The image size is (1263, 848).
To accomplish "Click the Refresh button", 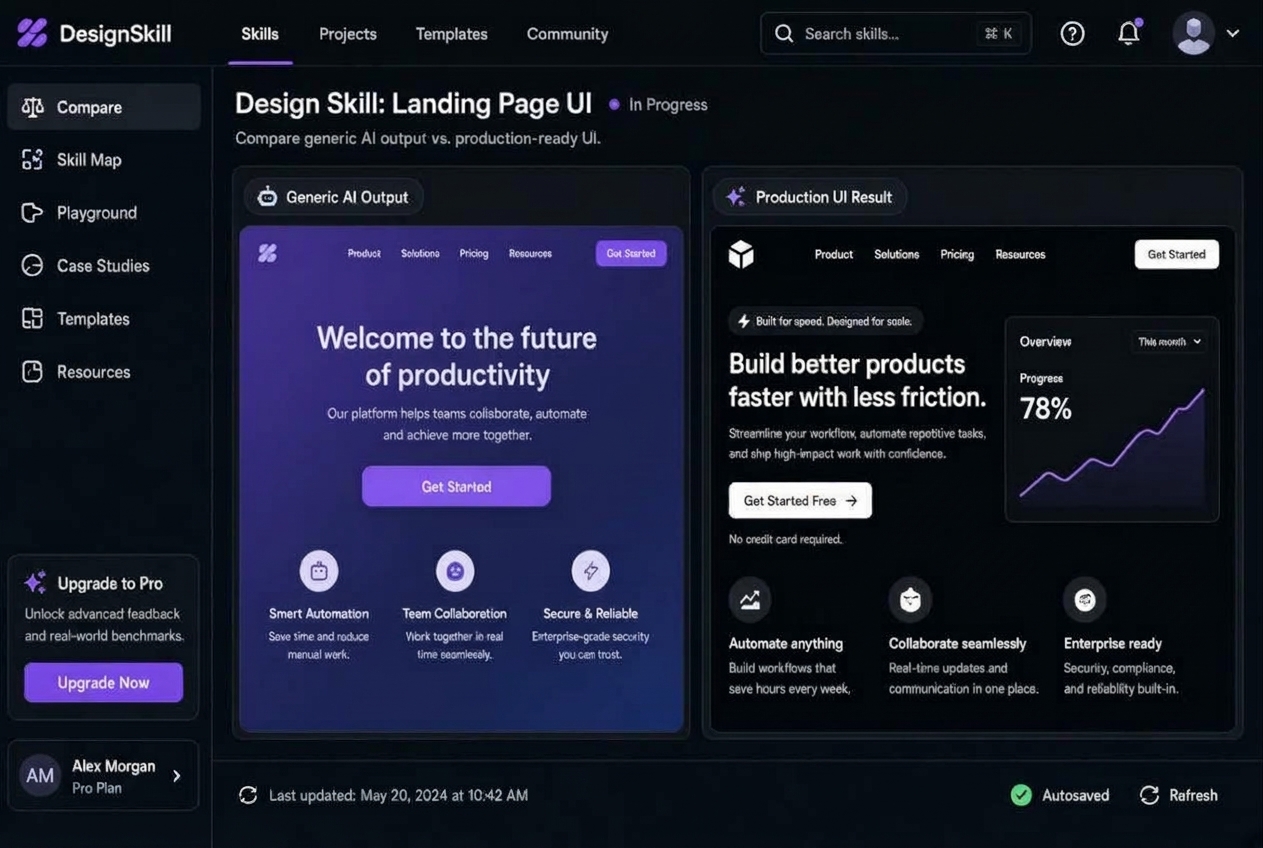I will [1179, 795].
